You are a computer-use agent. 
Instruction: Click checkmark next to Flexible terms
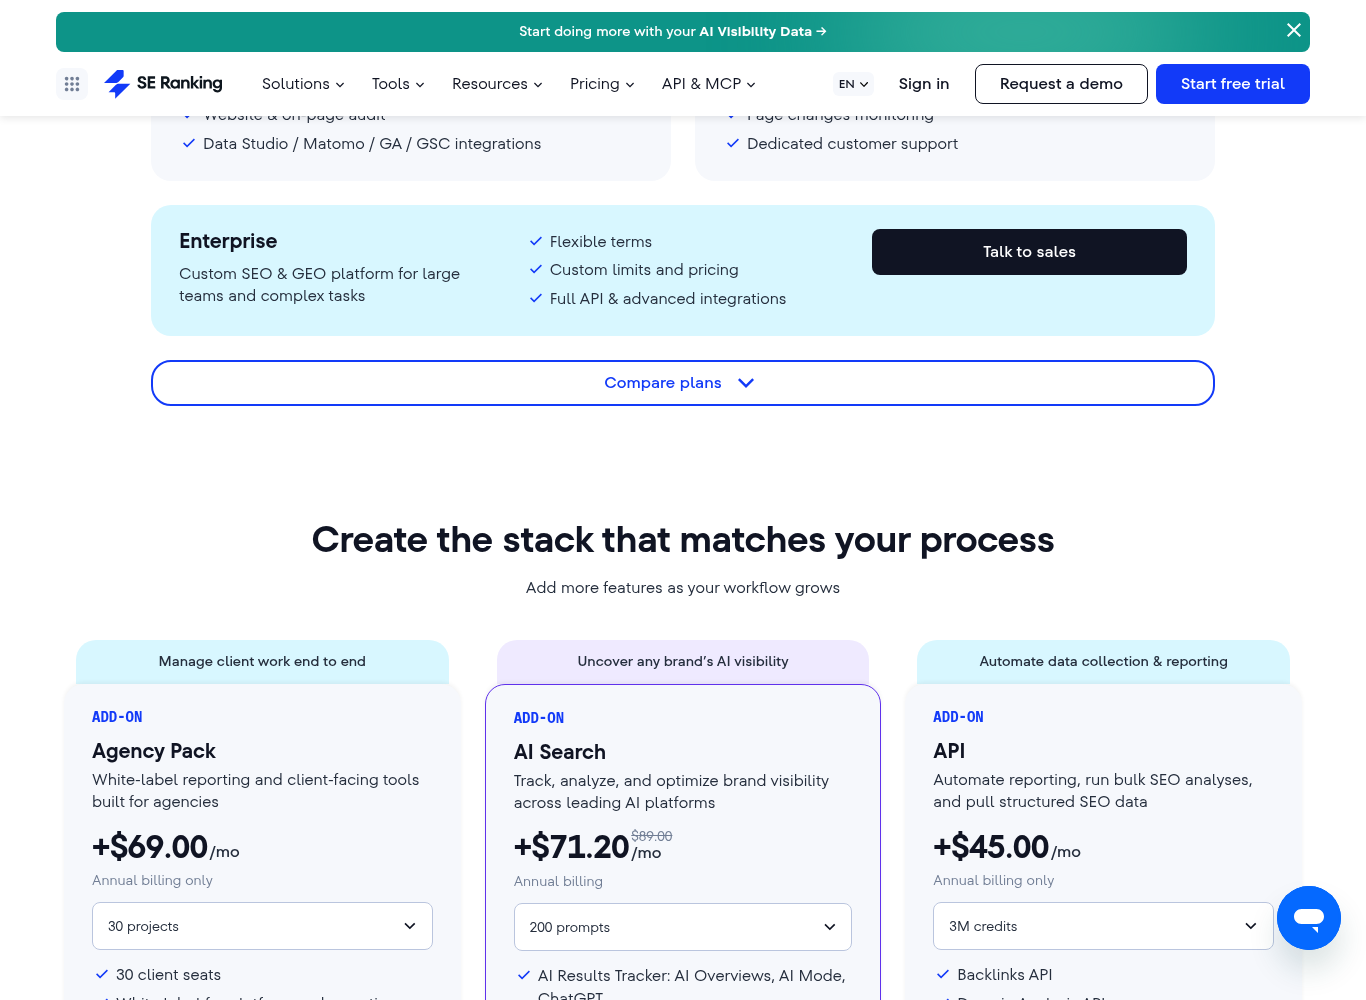(x=536, y=241)
